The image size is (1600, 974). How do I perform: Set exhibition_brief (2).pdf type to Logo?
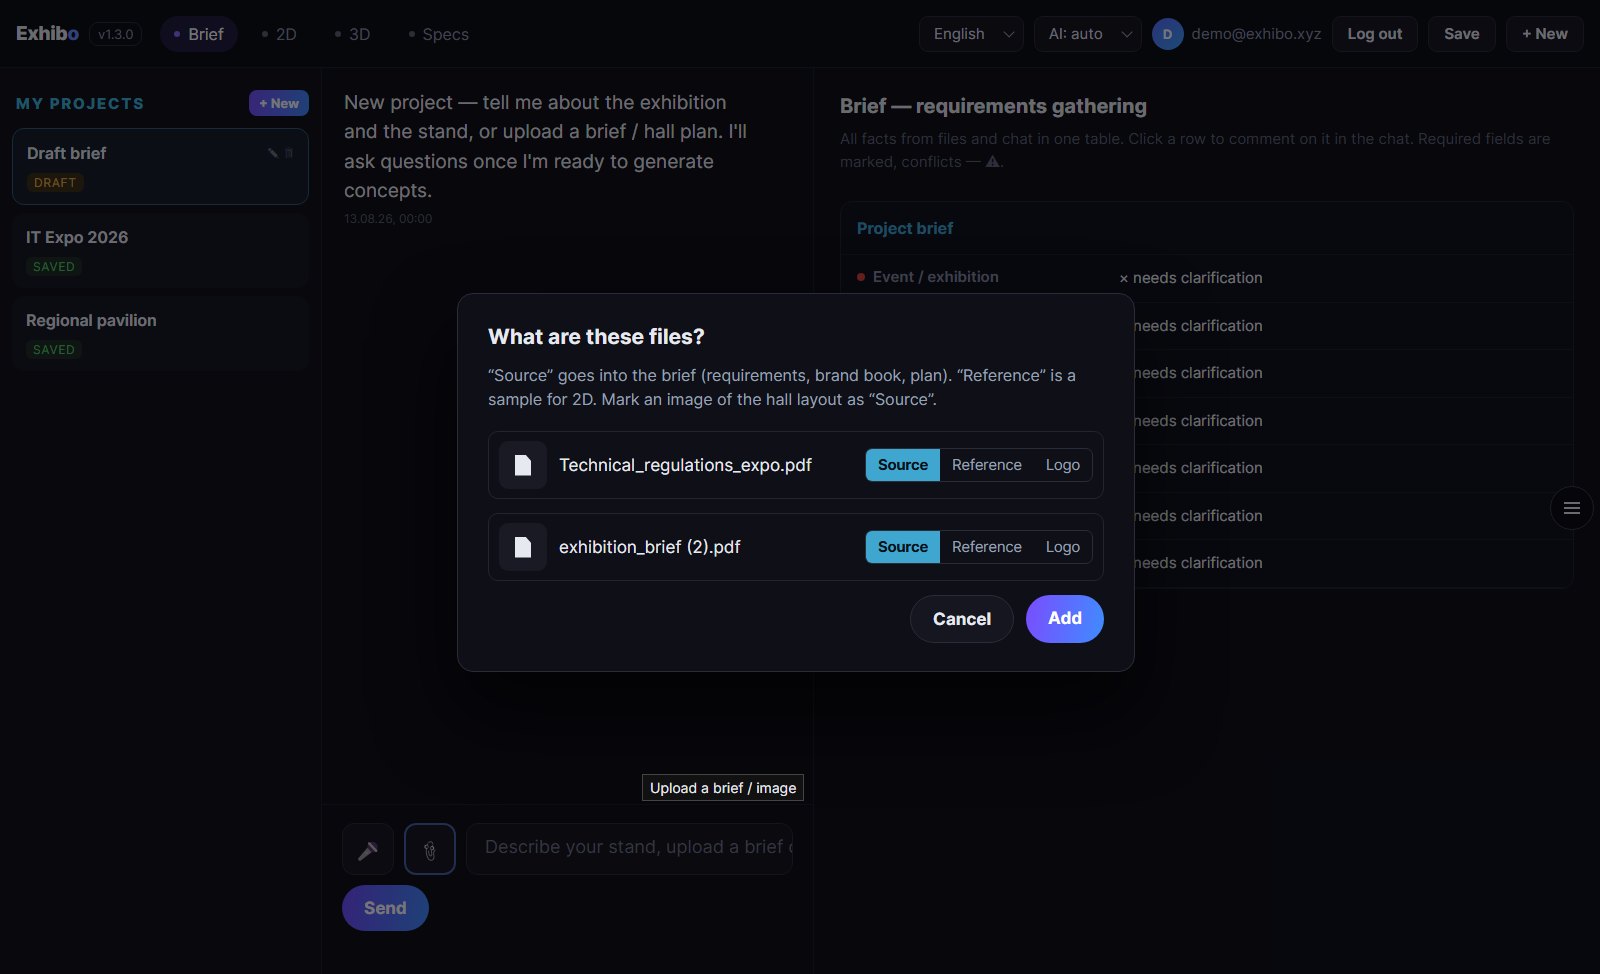click(x=1062, y=547)
